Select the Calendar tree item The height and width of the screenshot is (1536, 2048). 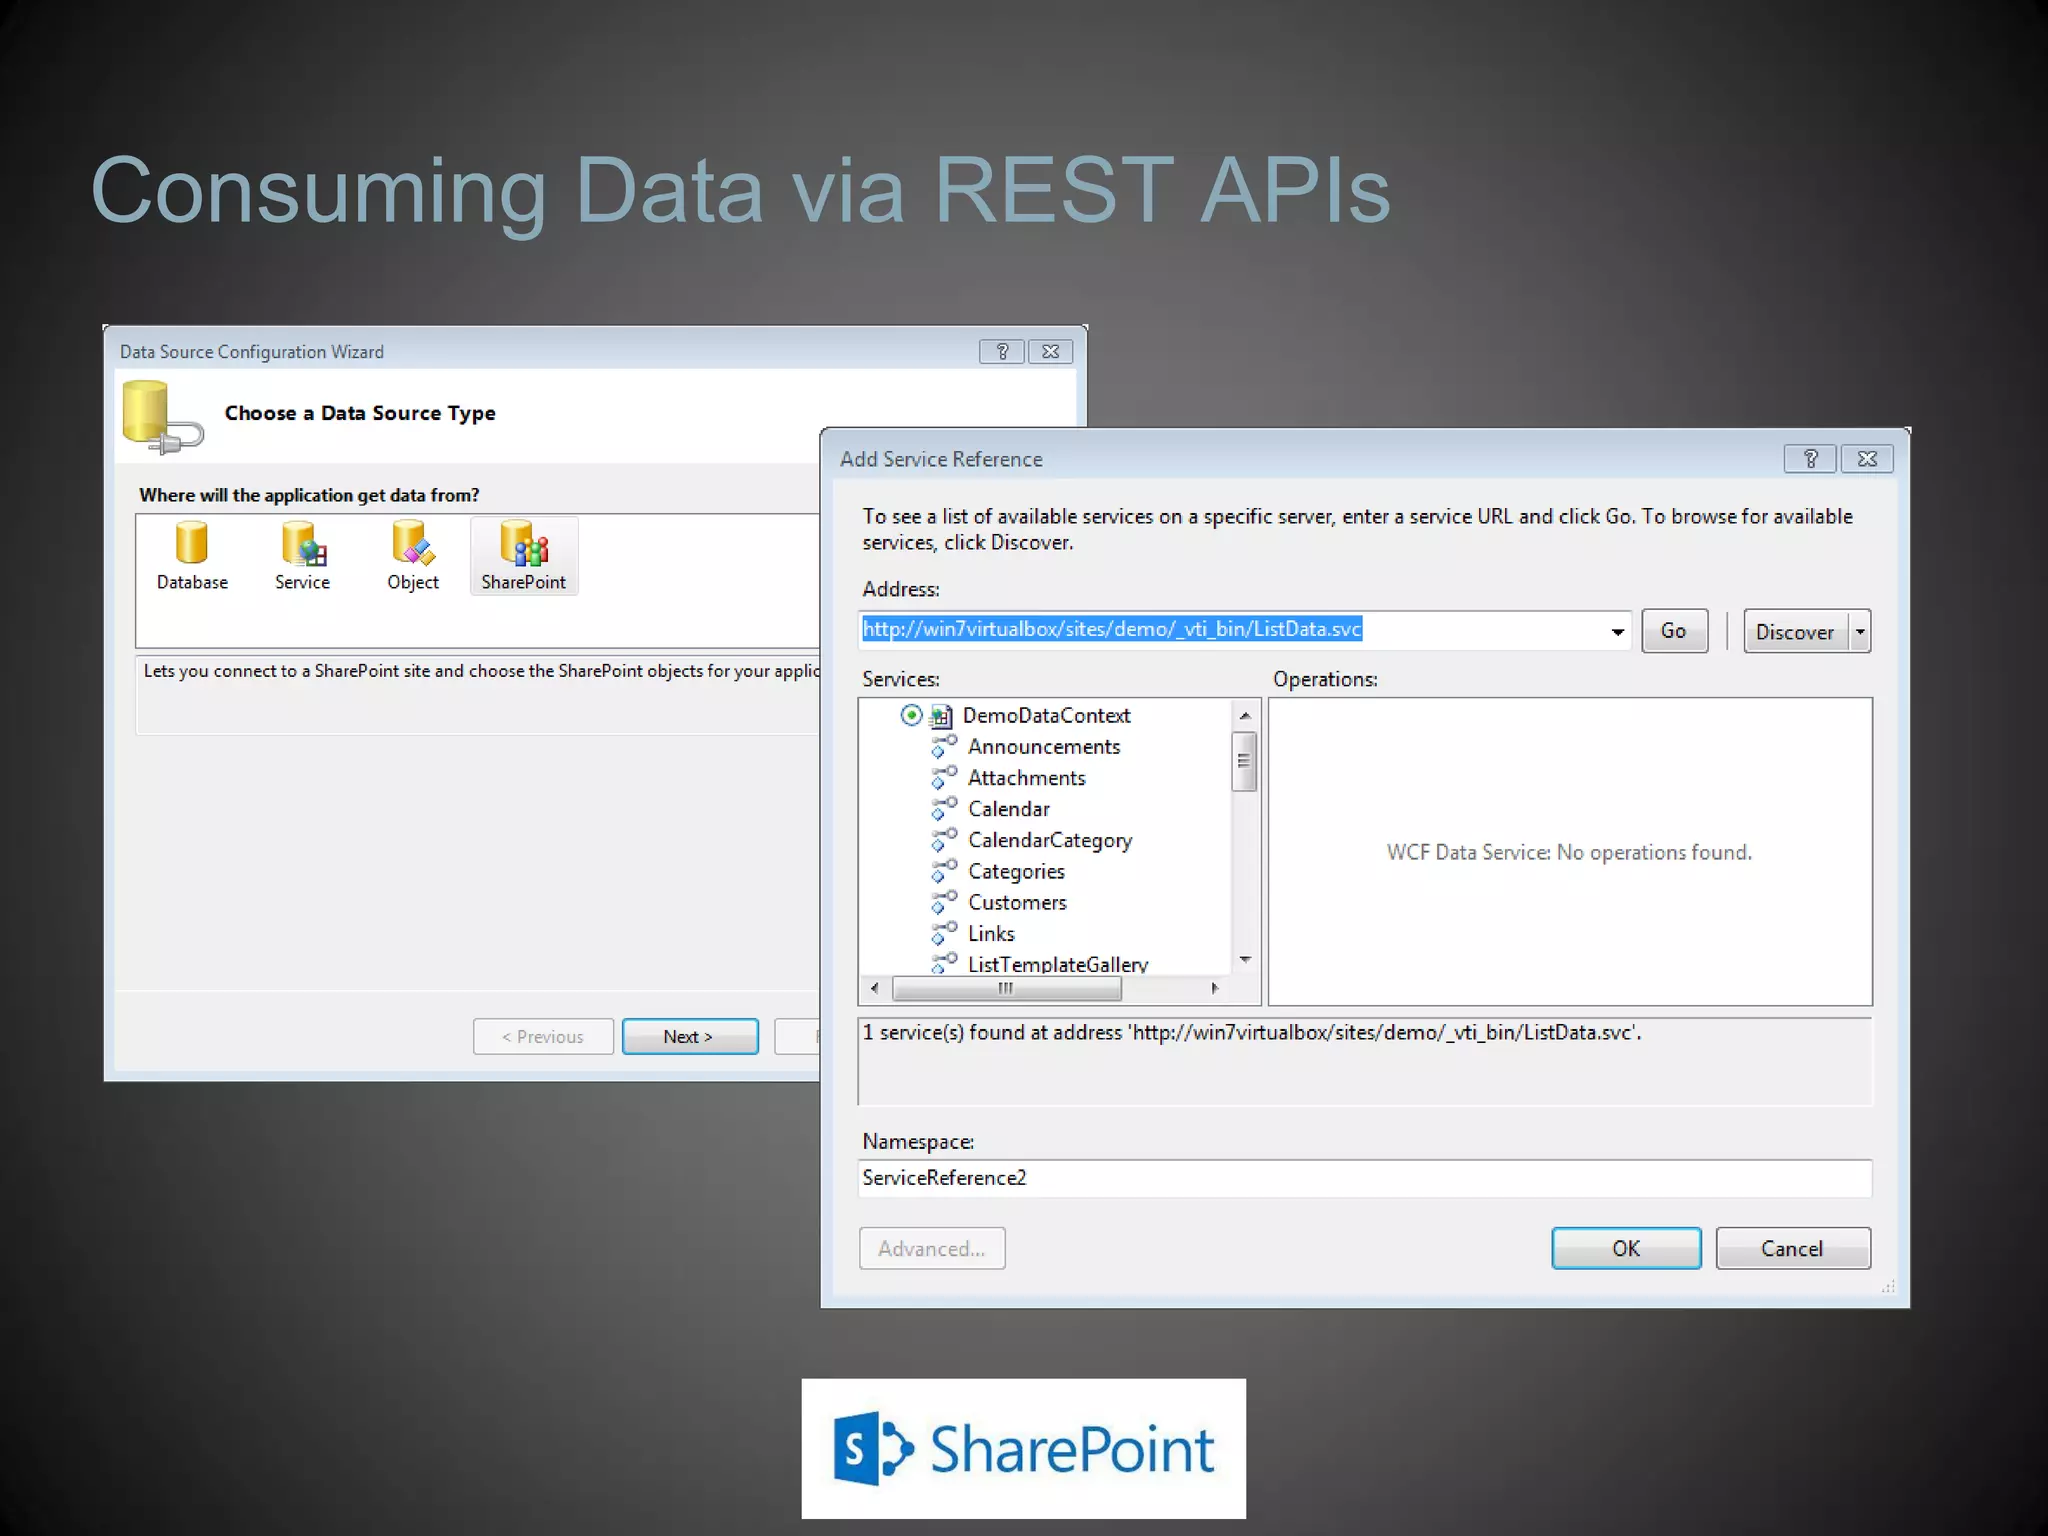click(x=1008, y=809)
